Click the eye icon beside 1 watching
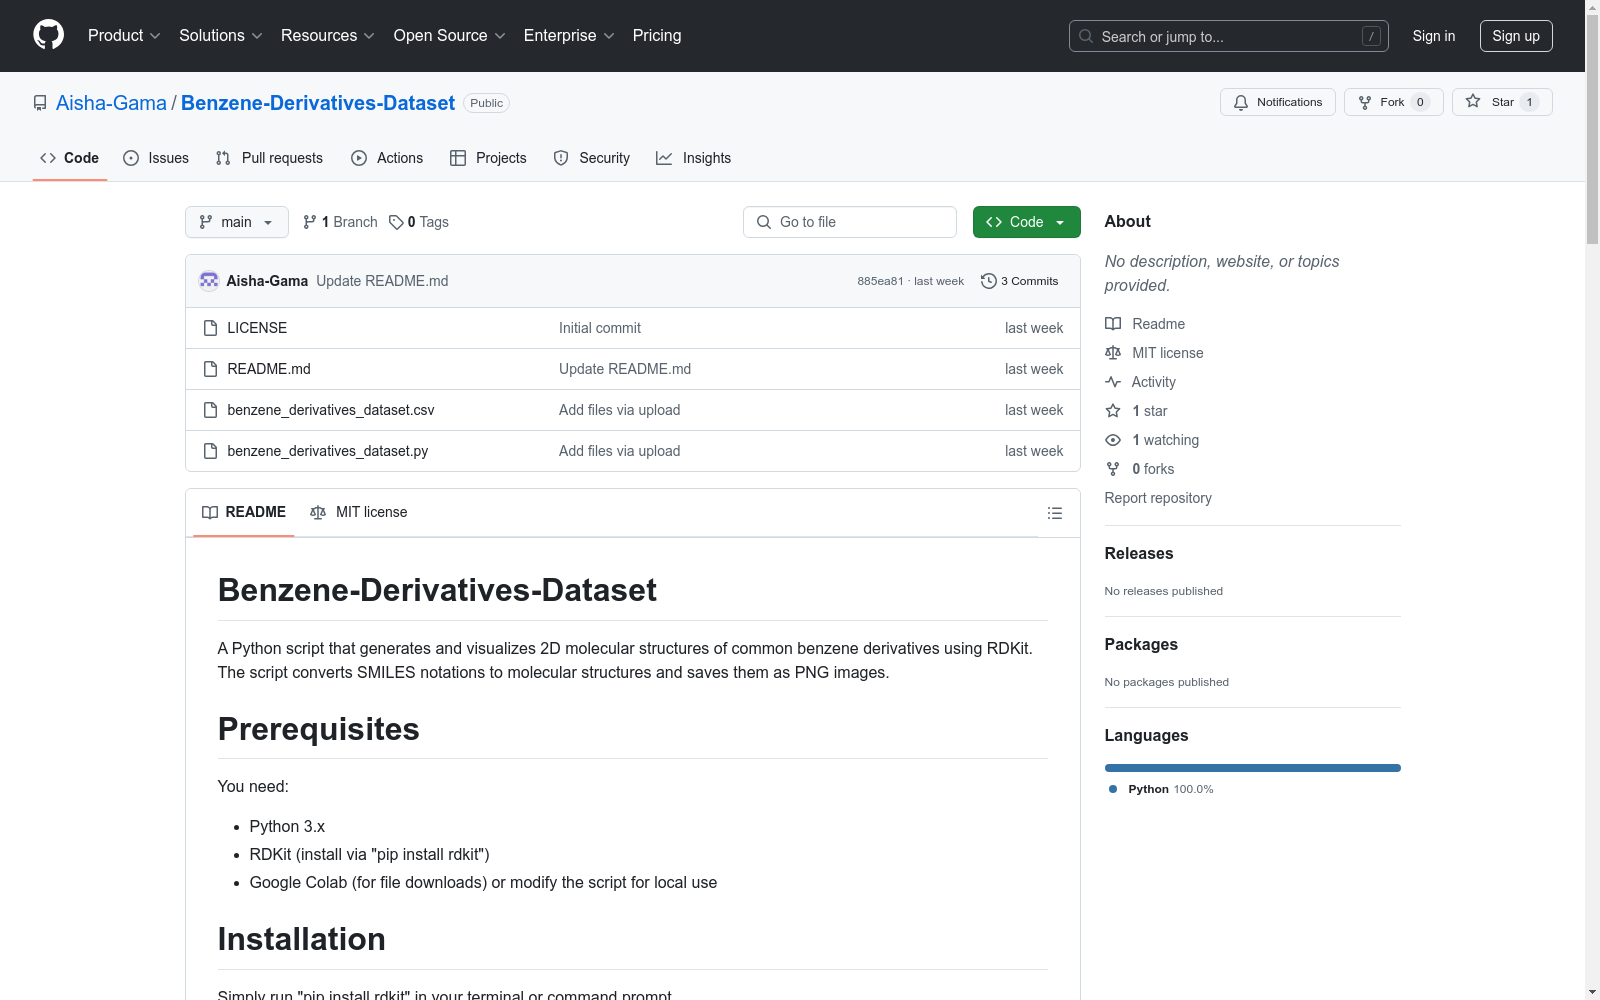 point(1113,440)
